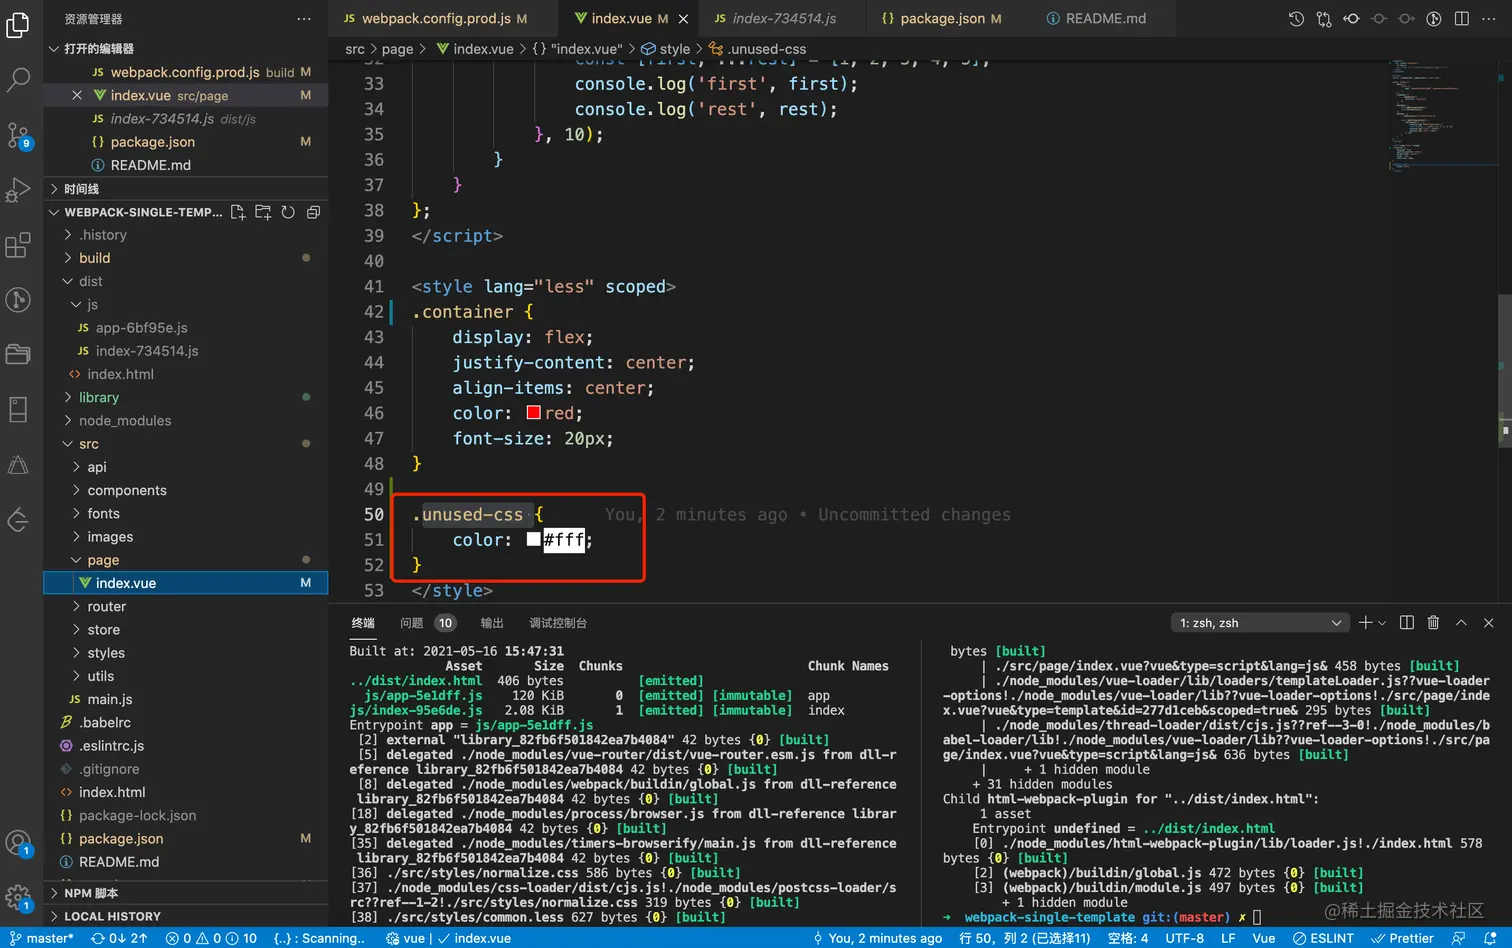1512x948 pixels.
Task: Click master* branch in status bar
Action: click(42, 938)
